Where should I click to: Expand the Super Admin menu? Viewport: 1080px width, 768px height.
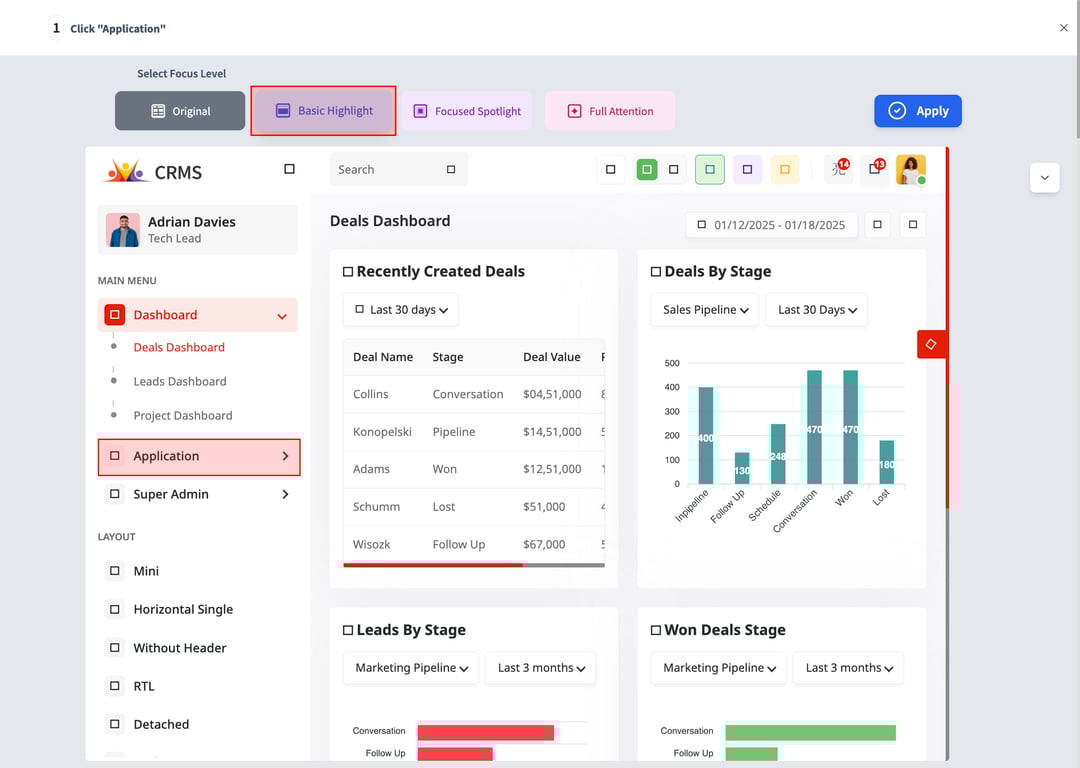(x=198, y=494)
